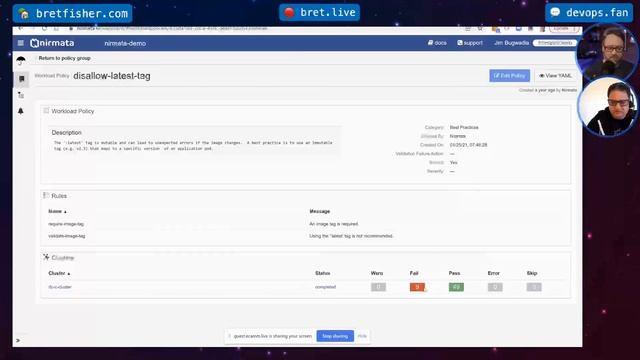Click the Status column header
Viewport: 640px width, 360px height.
[322, 273]
